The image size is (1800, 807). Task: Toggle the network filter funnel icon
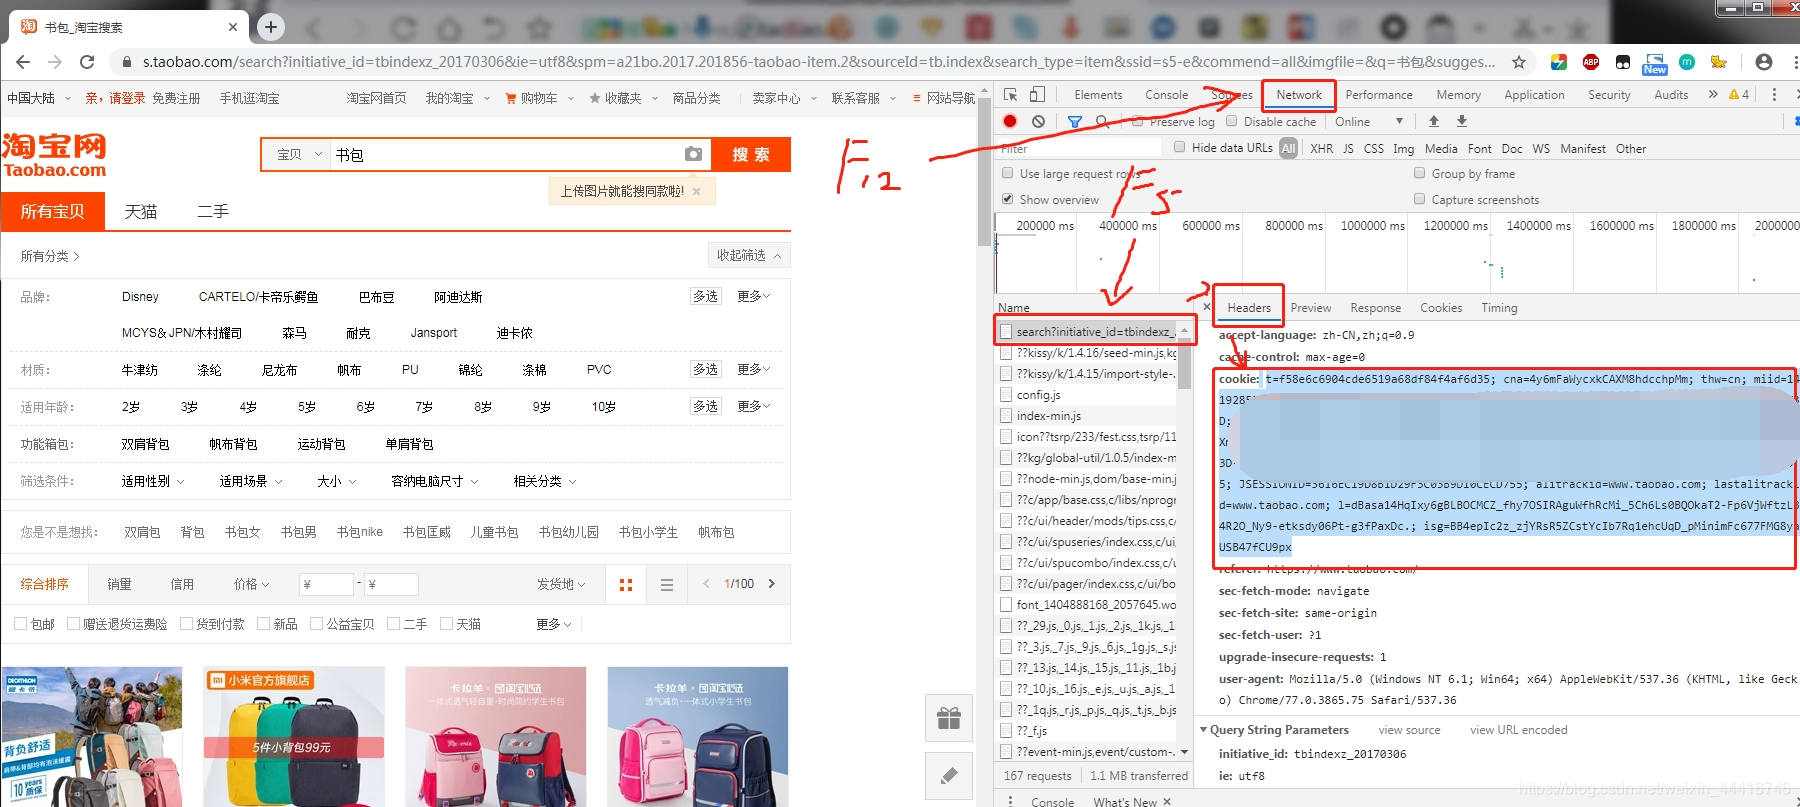click(x=1075, y=121)
